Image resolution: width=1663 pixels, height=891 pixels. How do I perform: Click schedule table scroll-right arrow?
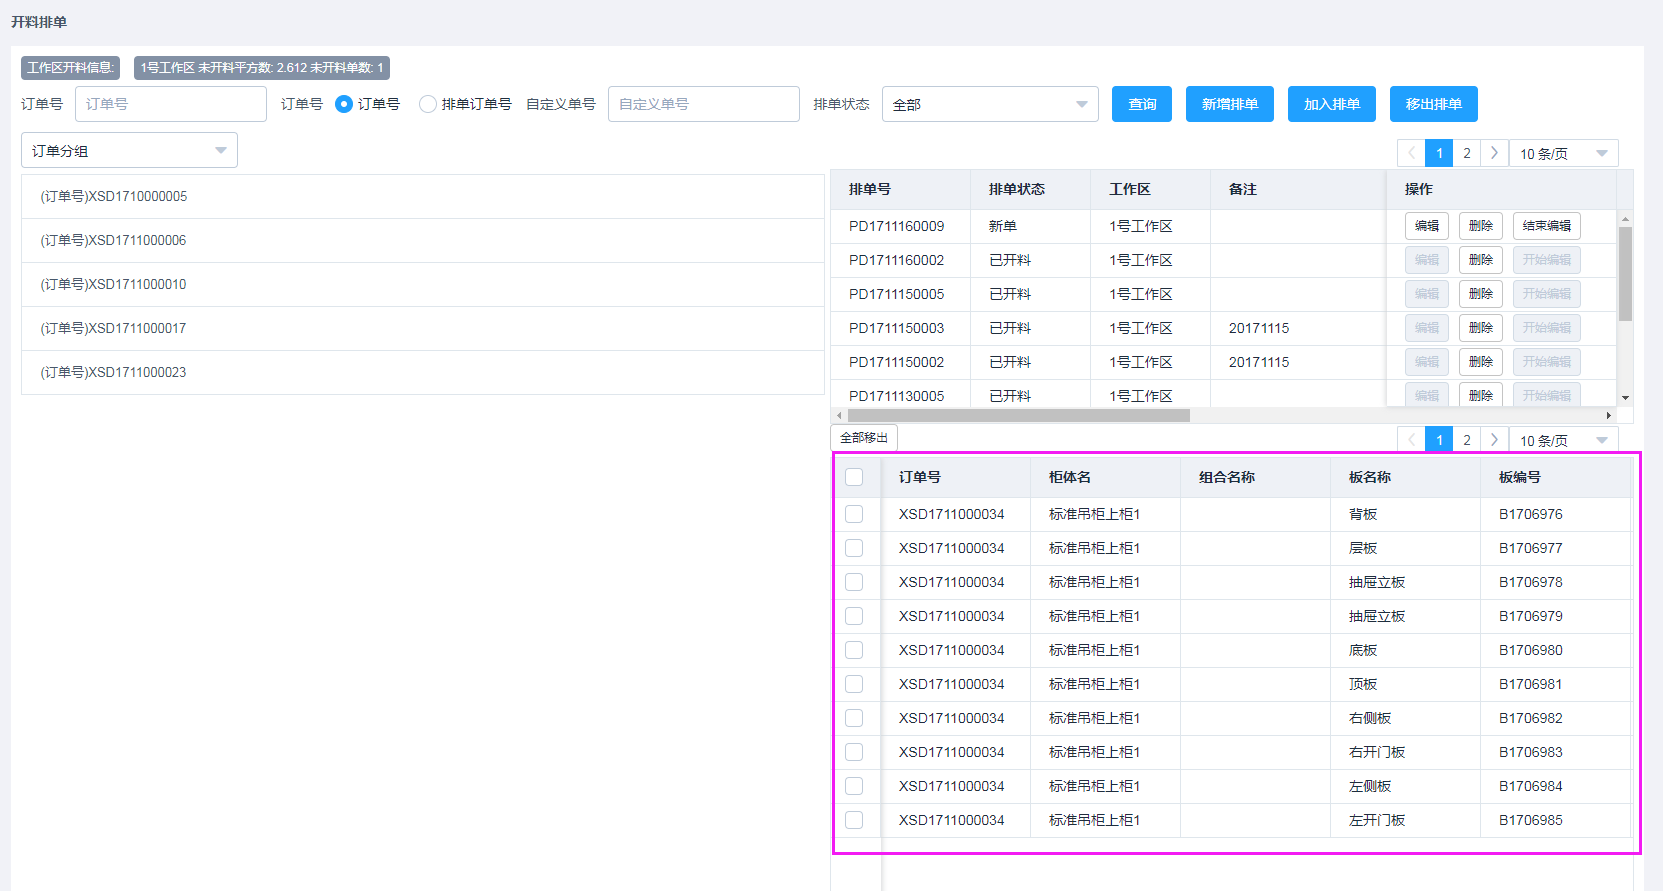[1608, 415]
